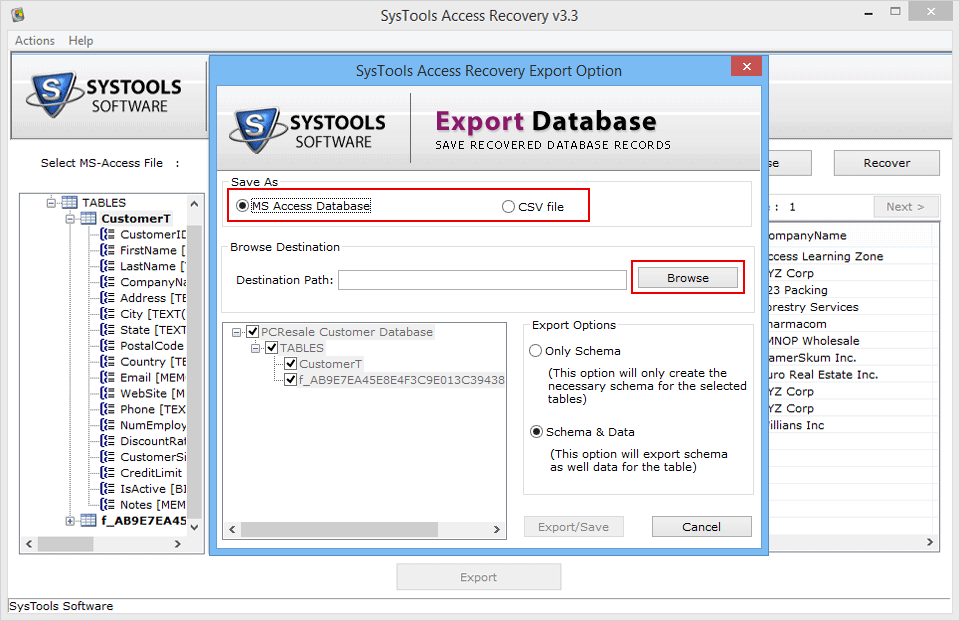Click the CustomerID field icon in left tree
This screenshot has width=960, height=621.
[107, 234]
